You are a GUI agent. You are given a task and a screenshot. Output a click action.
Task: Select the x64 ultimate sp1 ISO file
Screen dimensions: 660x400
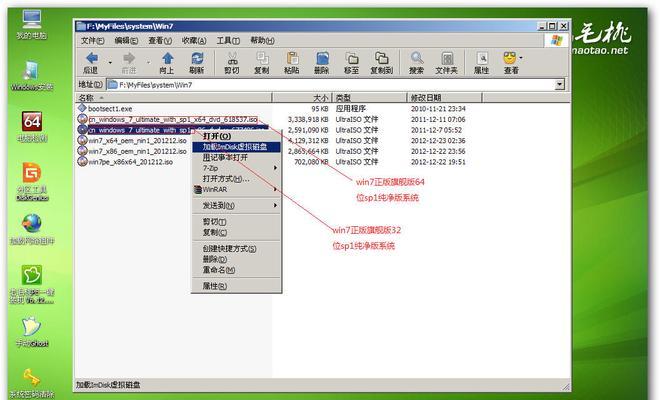tap(168, 119)
